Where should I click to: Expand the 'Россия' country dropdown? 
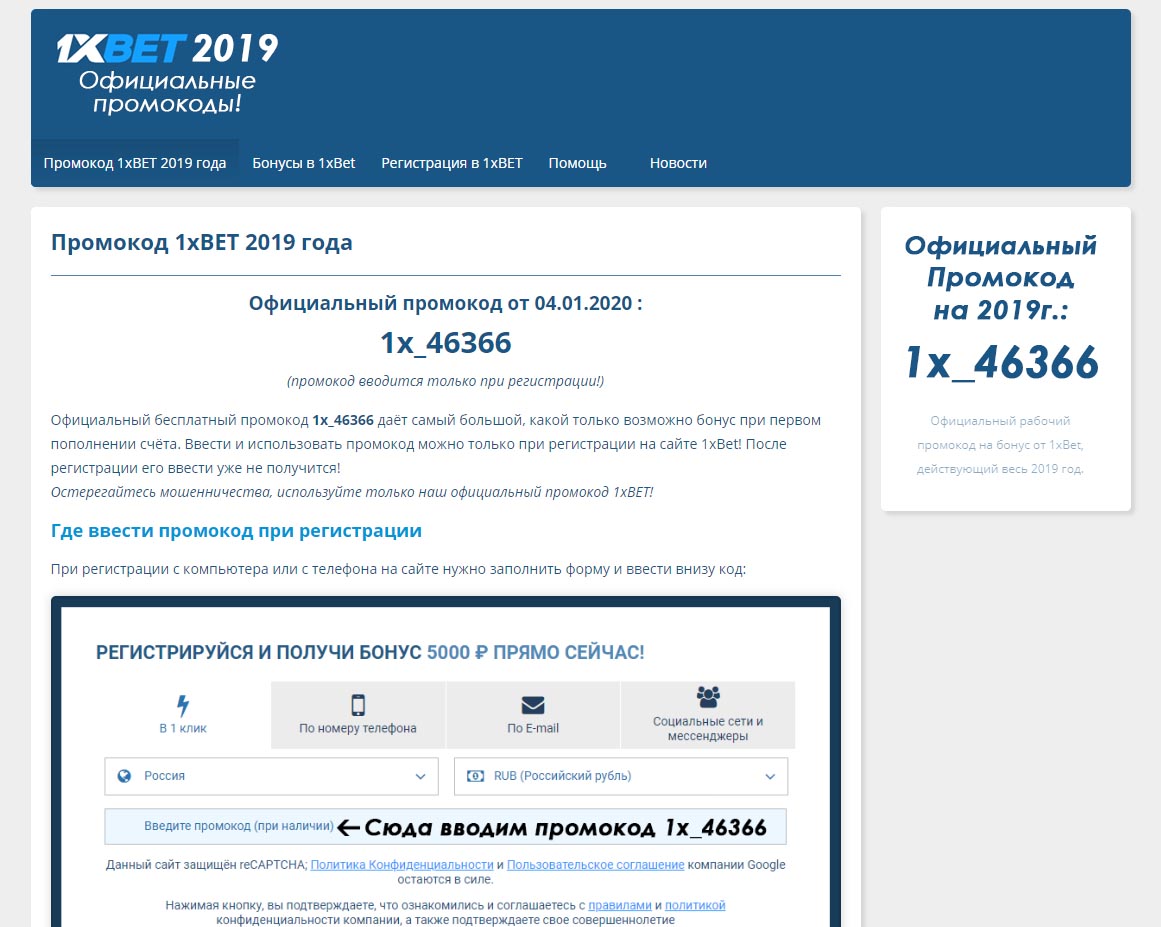click(x=272, y=776)
